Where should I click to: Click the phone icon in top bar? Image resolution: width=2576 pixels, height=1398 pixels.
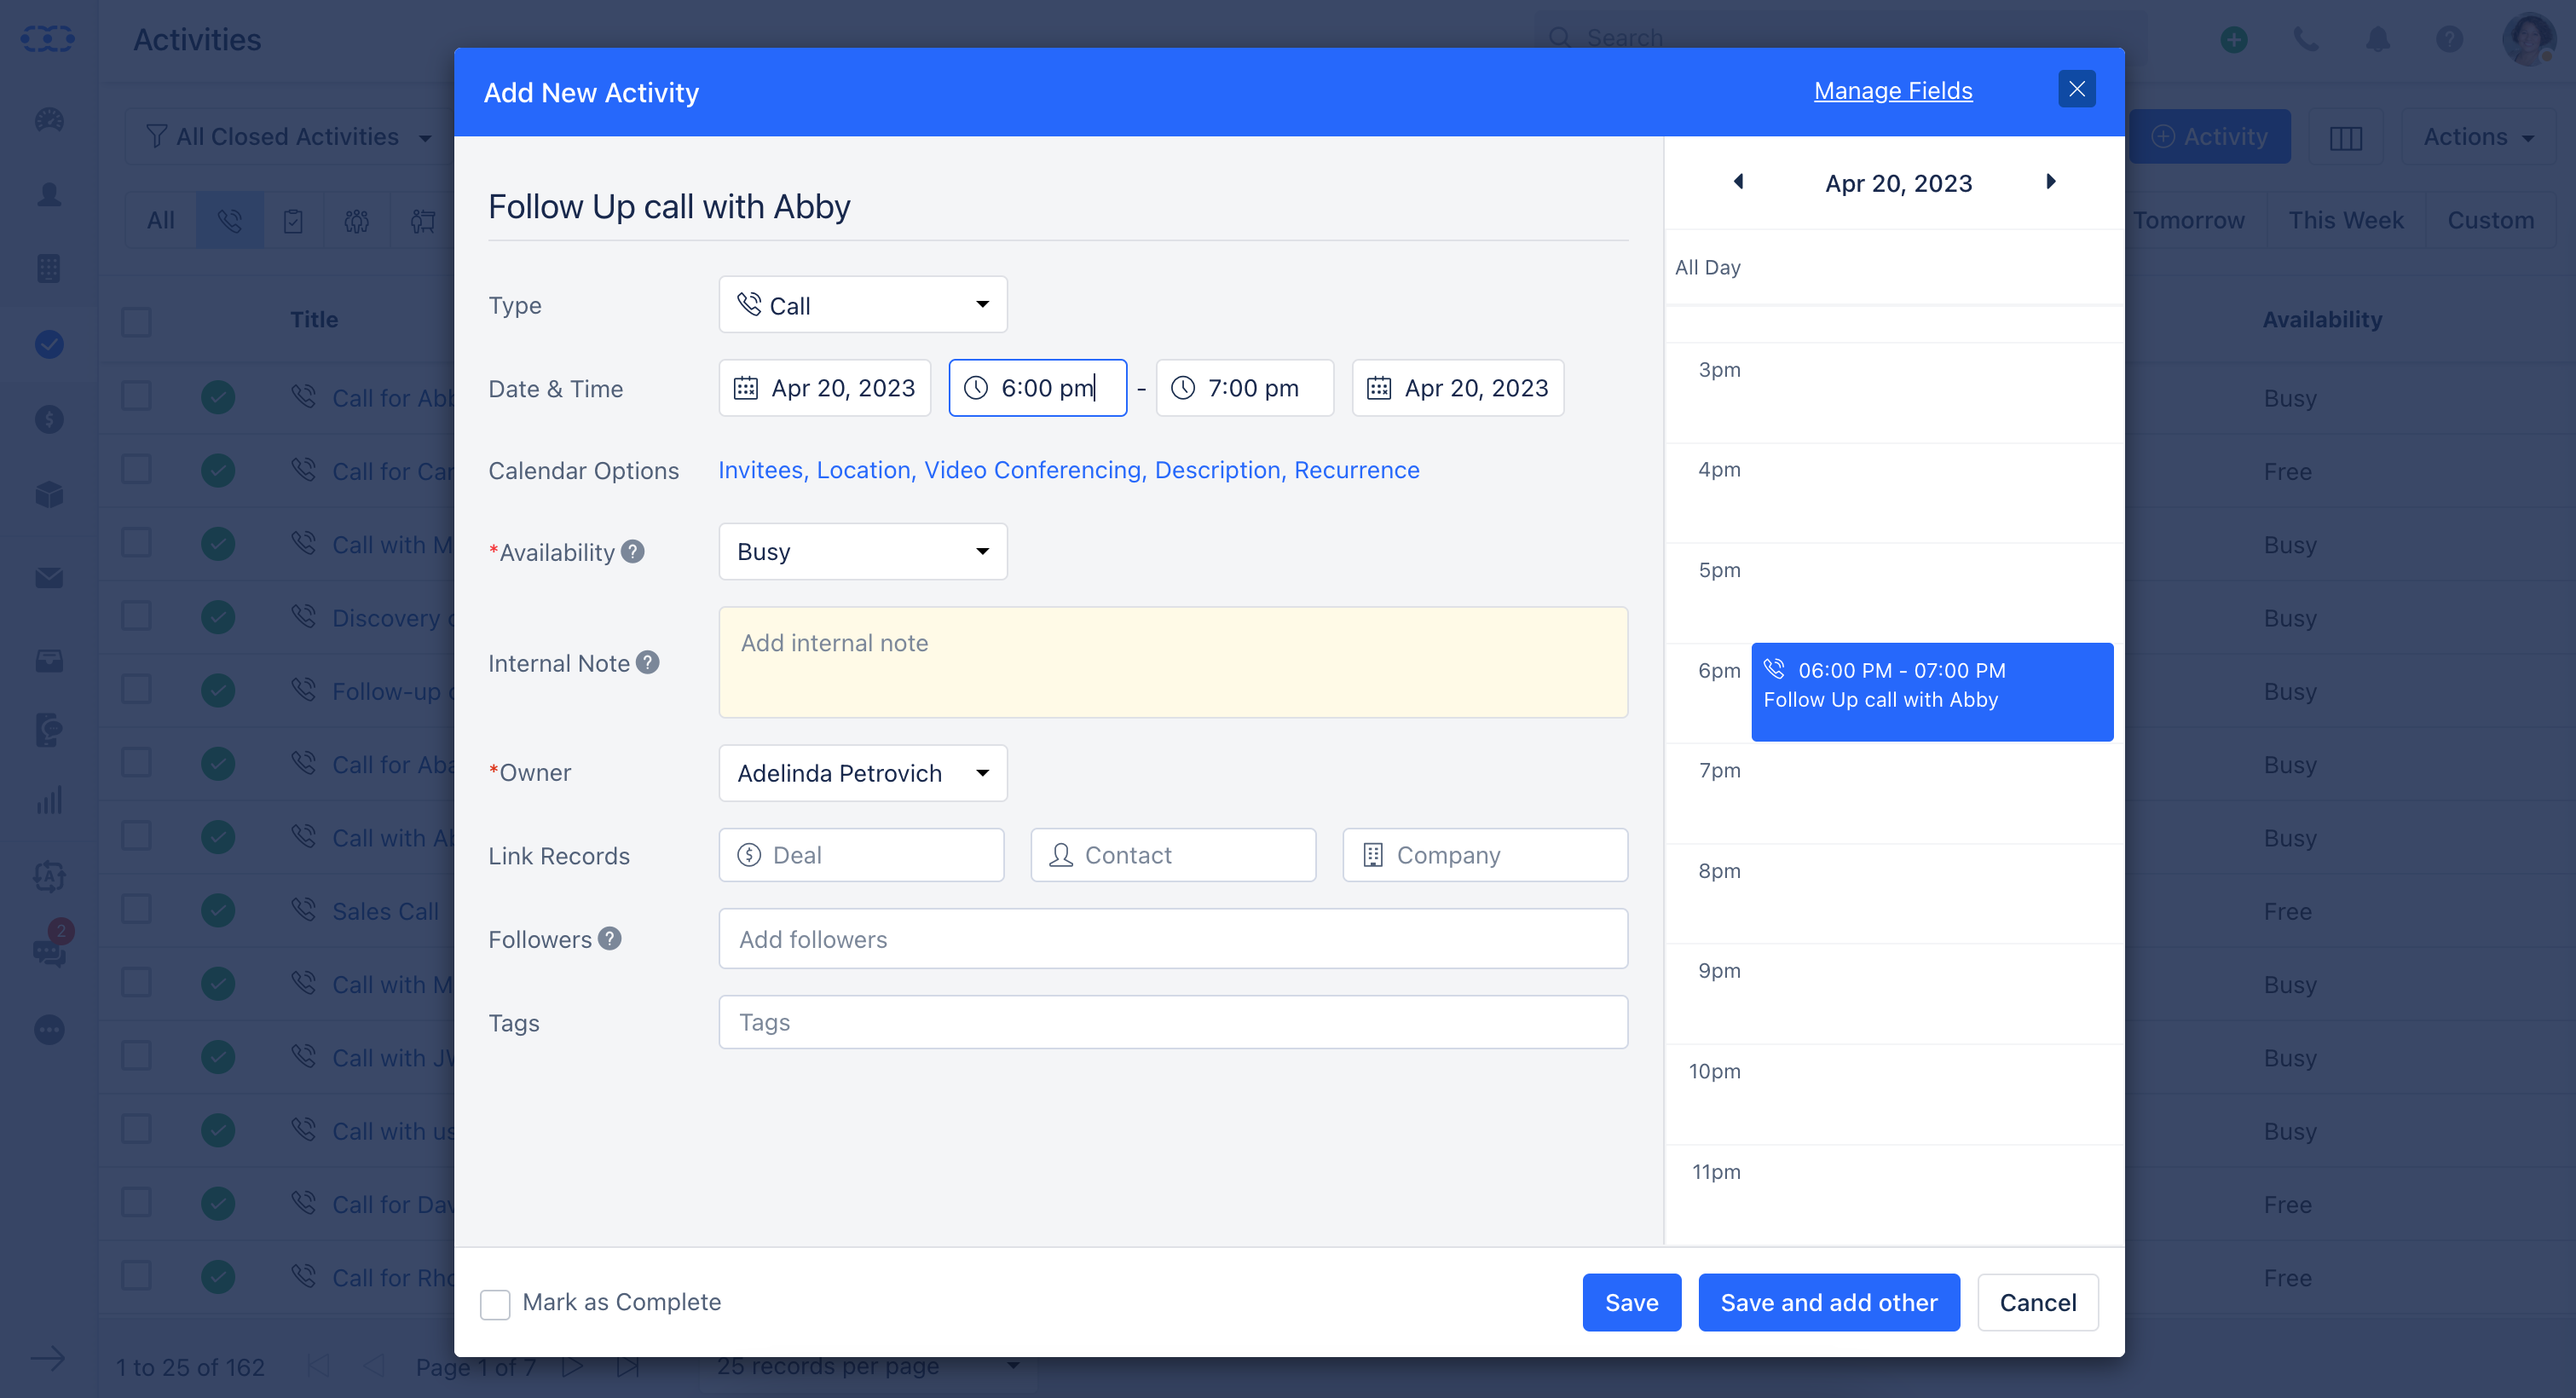point(2306,39)
